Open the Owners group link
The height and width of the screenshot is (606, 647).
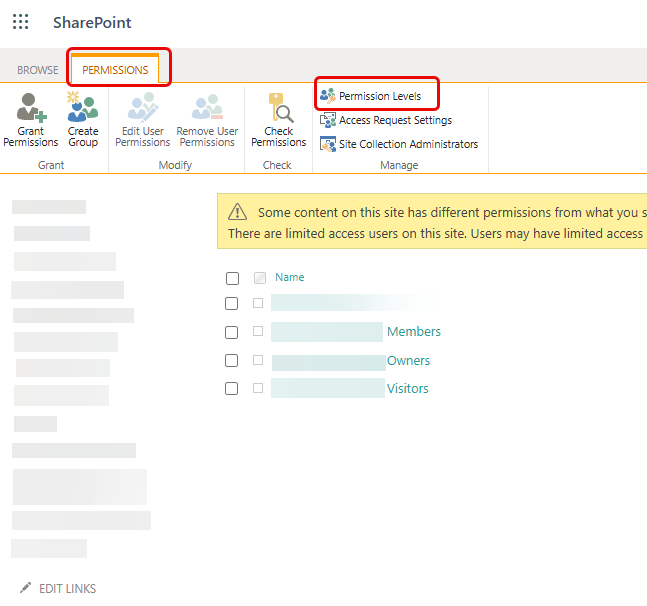pyautogui.click(x=409, y=361)
